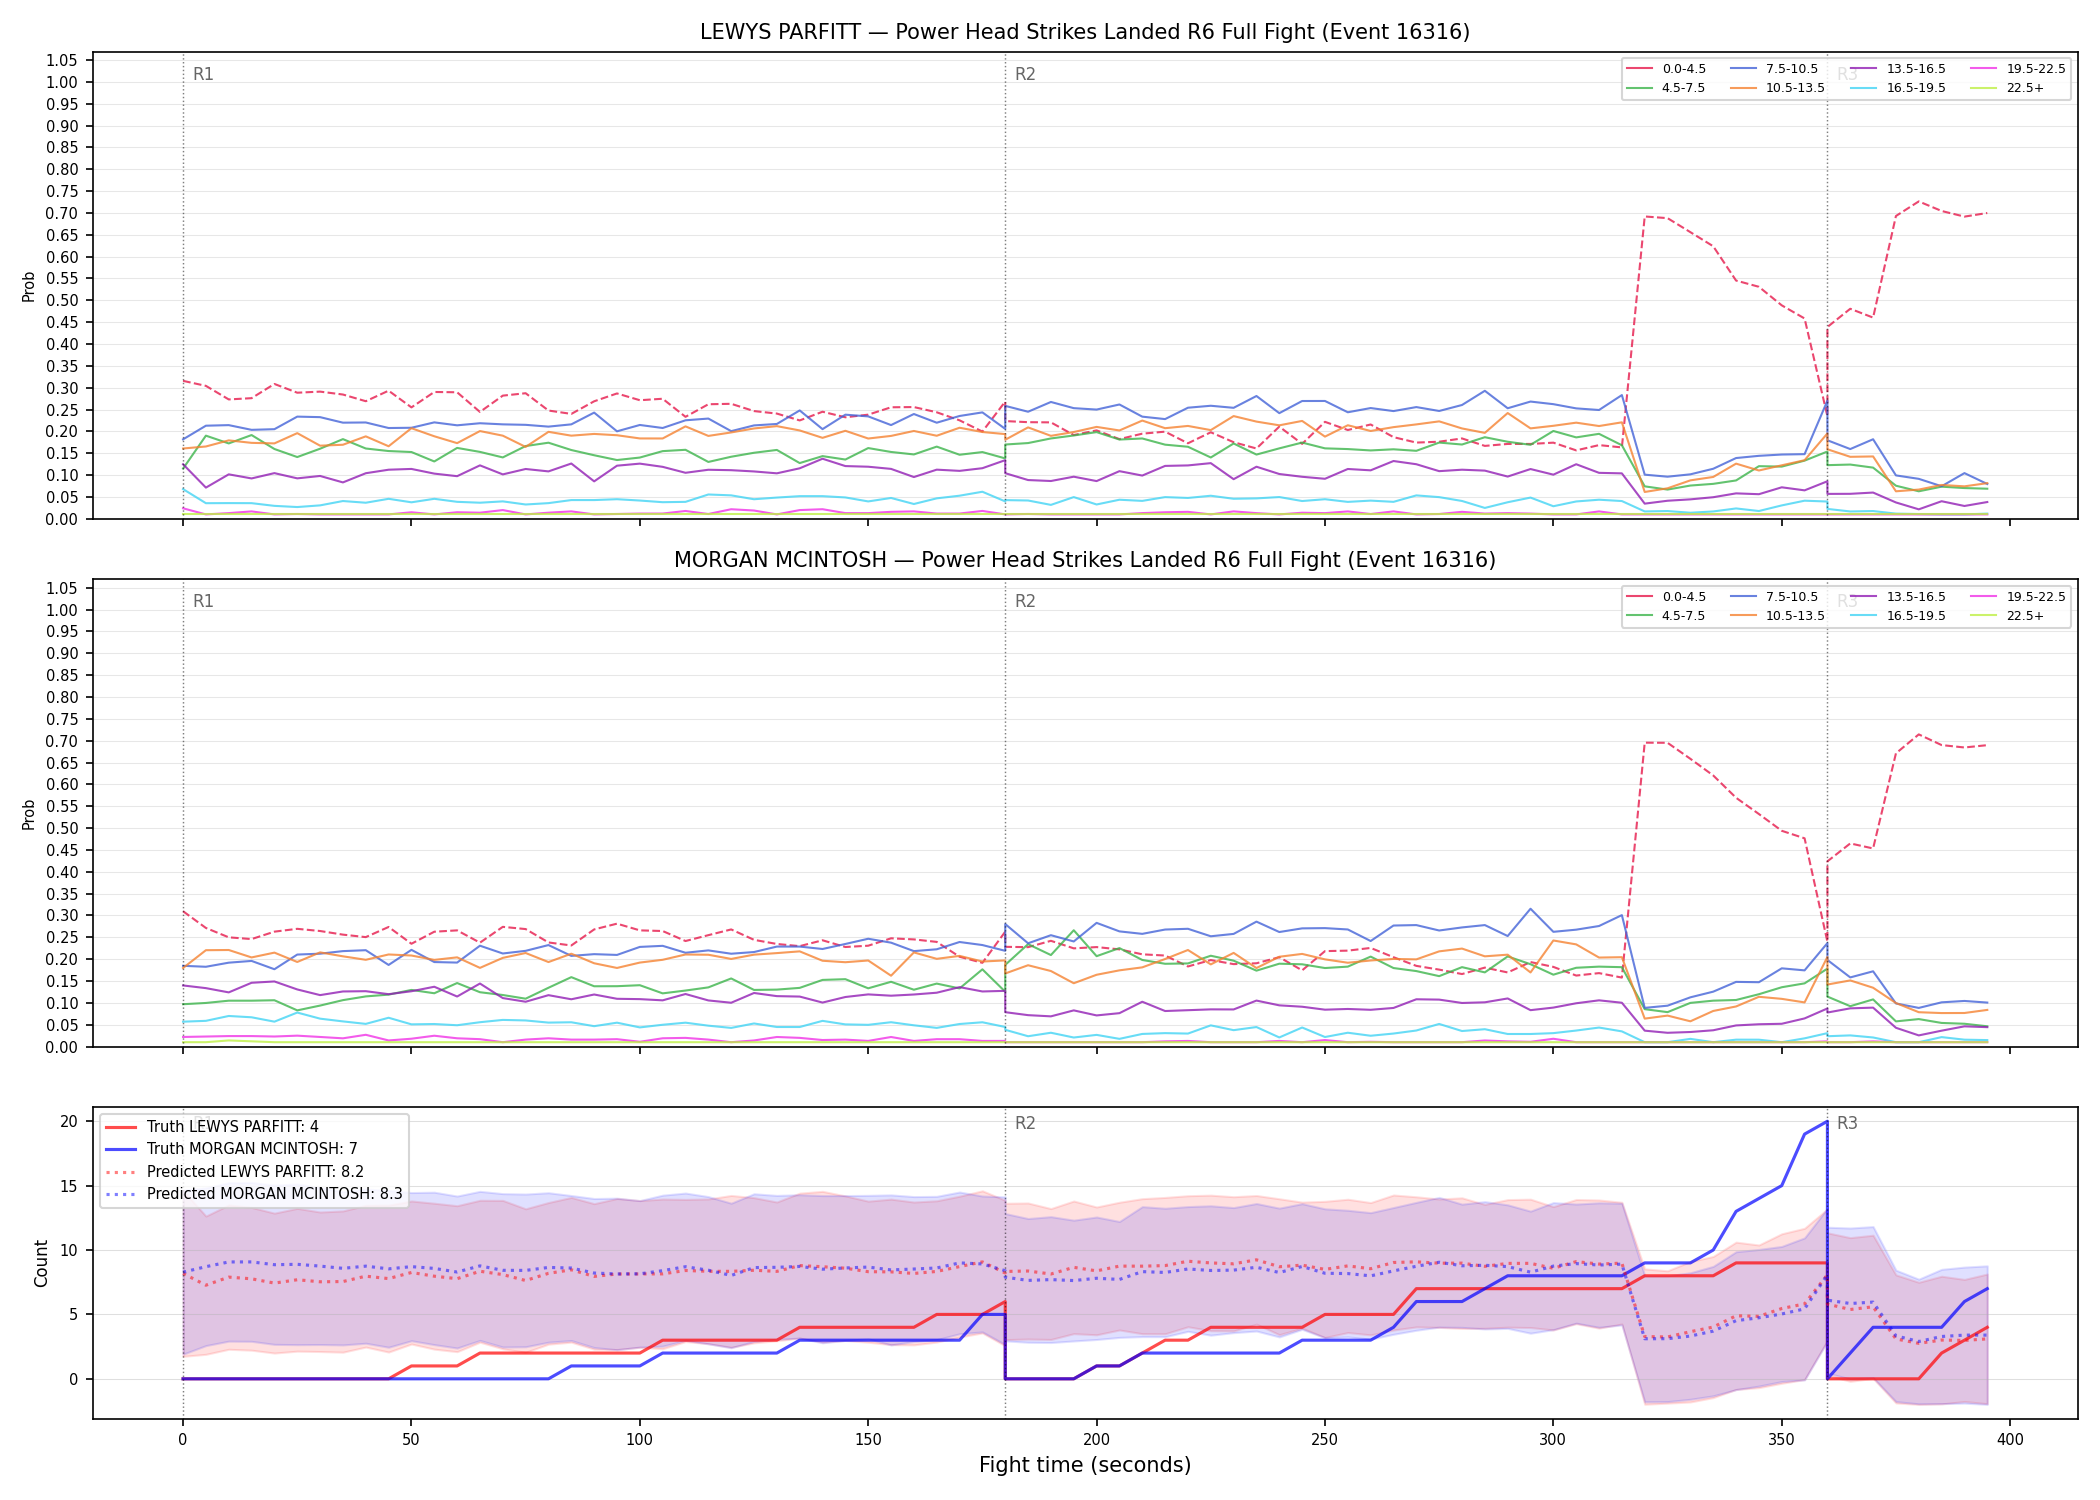The height and width of the screenshot is (1500, 2100).
Task: Pick the 13.5-16.5 legend entry in McIntosh chart
Action: point(1899,597)
